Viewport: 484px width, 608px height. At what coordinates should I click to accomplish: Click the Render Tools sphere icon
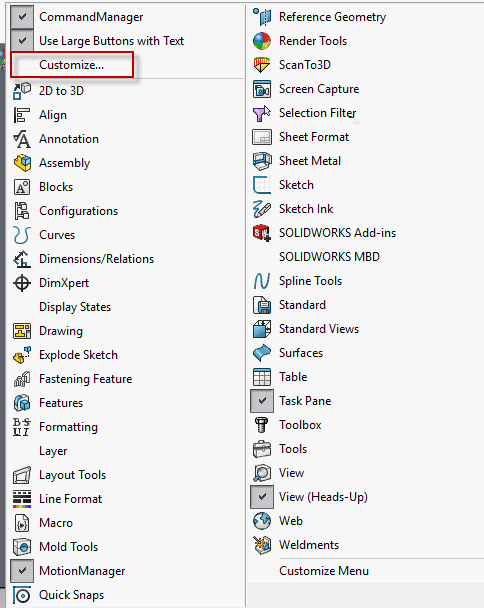262,41
